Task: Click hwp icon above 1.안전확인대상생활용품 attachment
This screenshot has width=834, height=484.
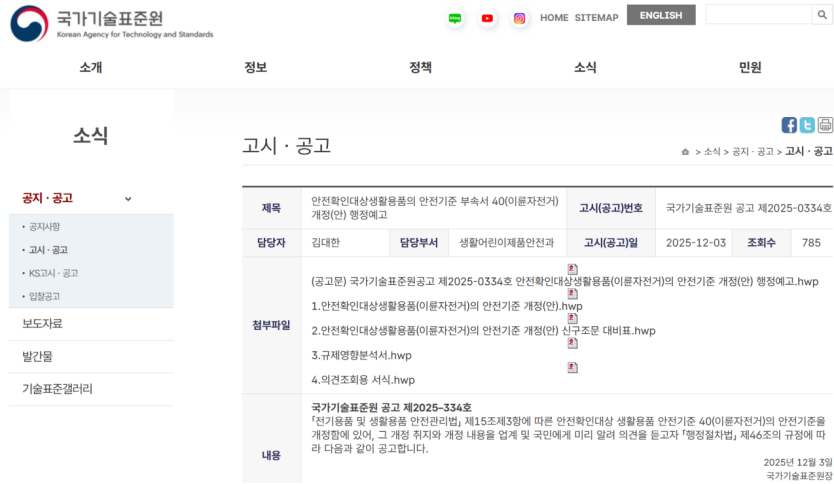Action: click(x=572, y=294)
